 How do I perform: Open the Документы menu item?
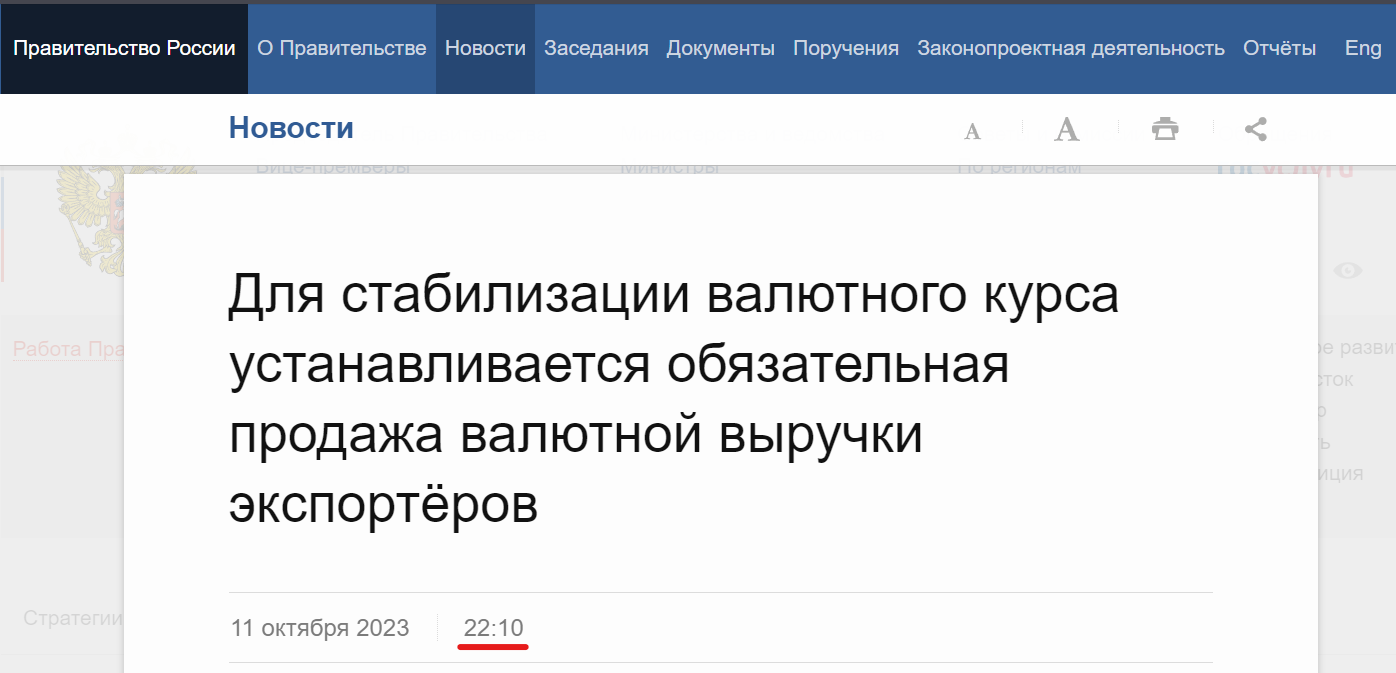721,48
